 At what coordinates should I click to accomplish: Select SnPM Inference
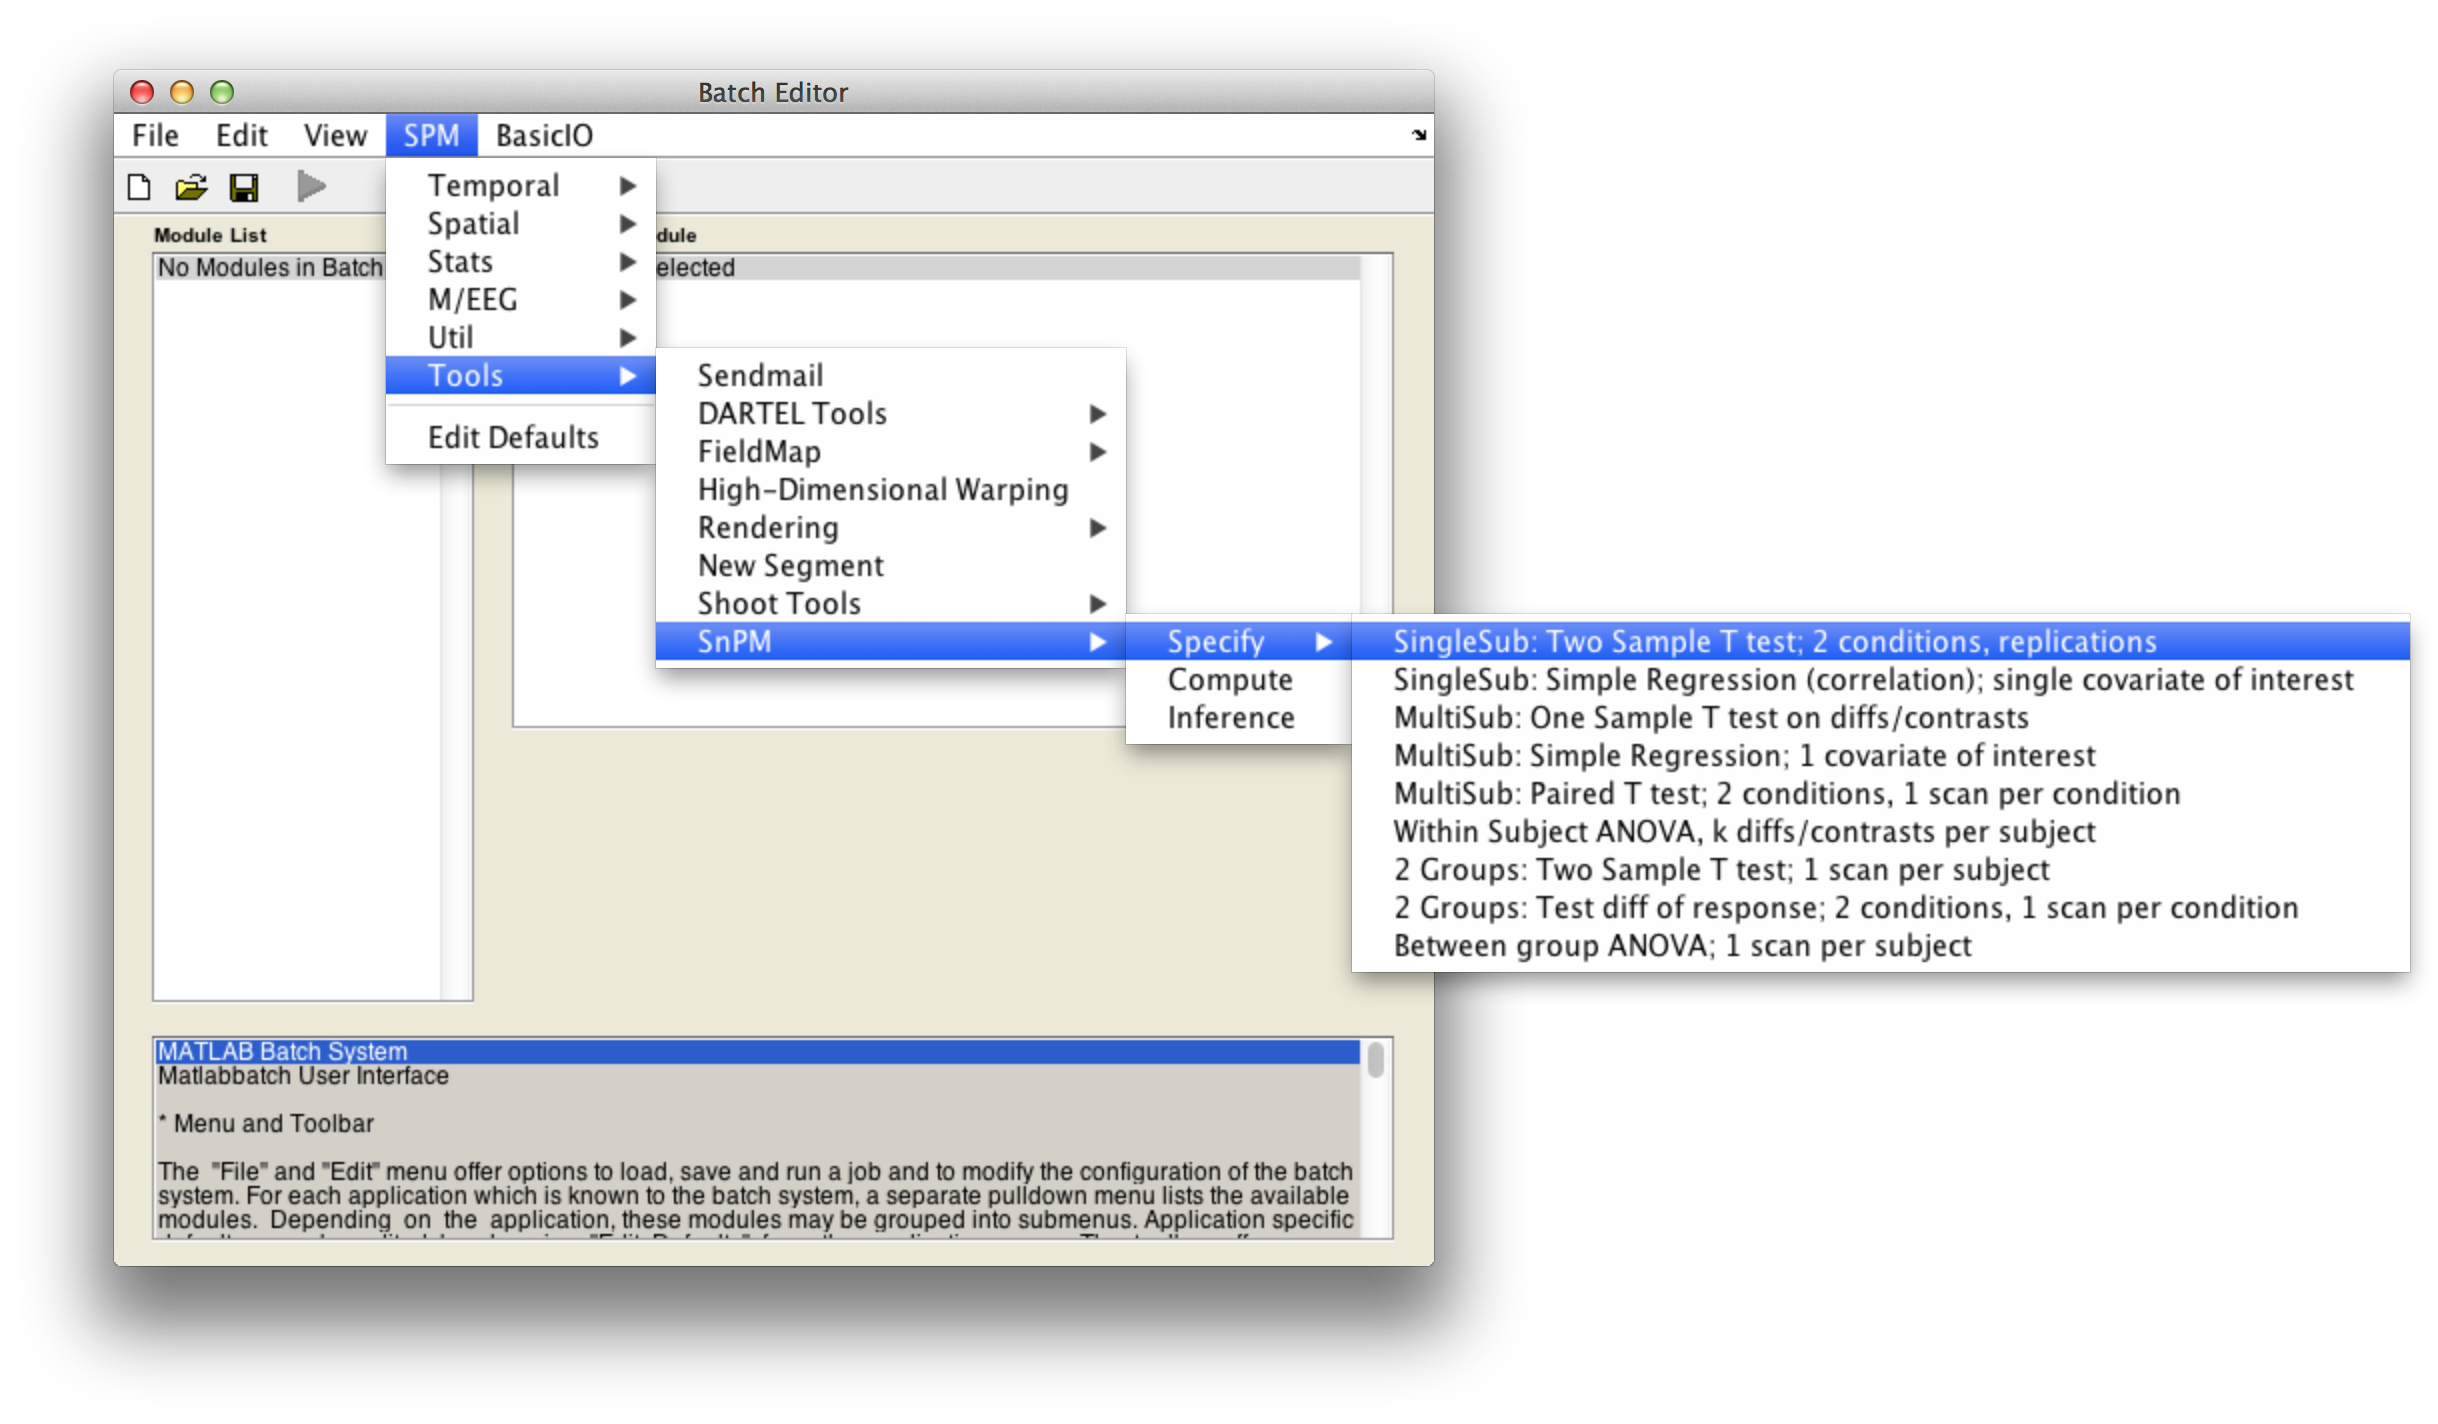[1239, 718]
